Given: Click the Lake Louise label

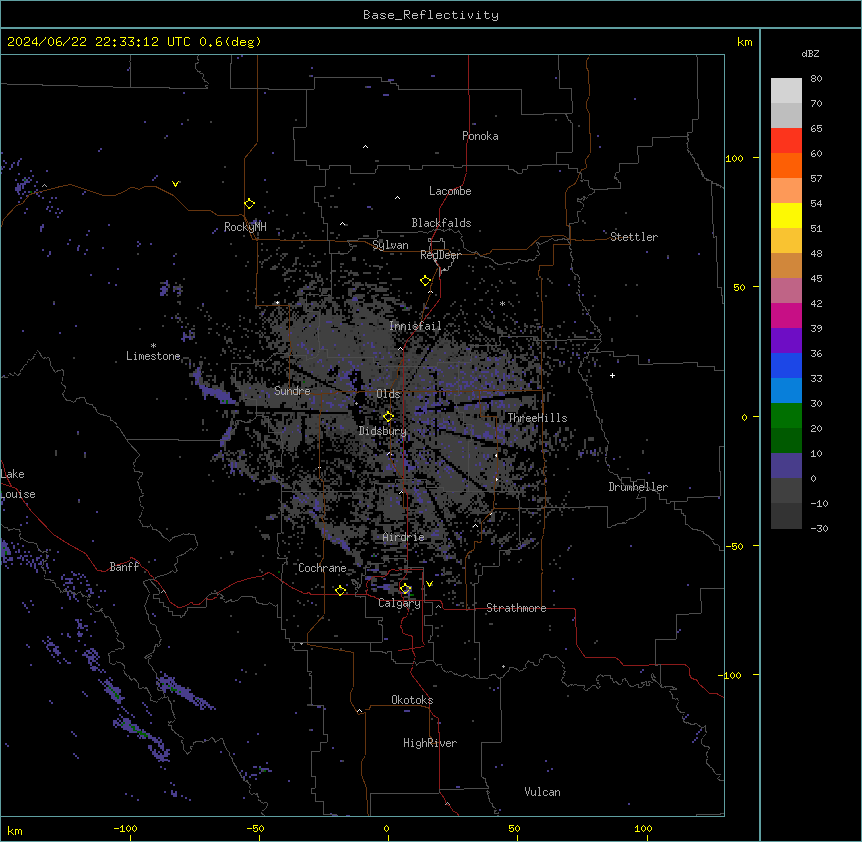Looking at the screenshot, I should (18, 484).
